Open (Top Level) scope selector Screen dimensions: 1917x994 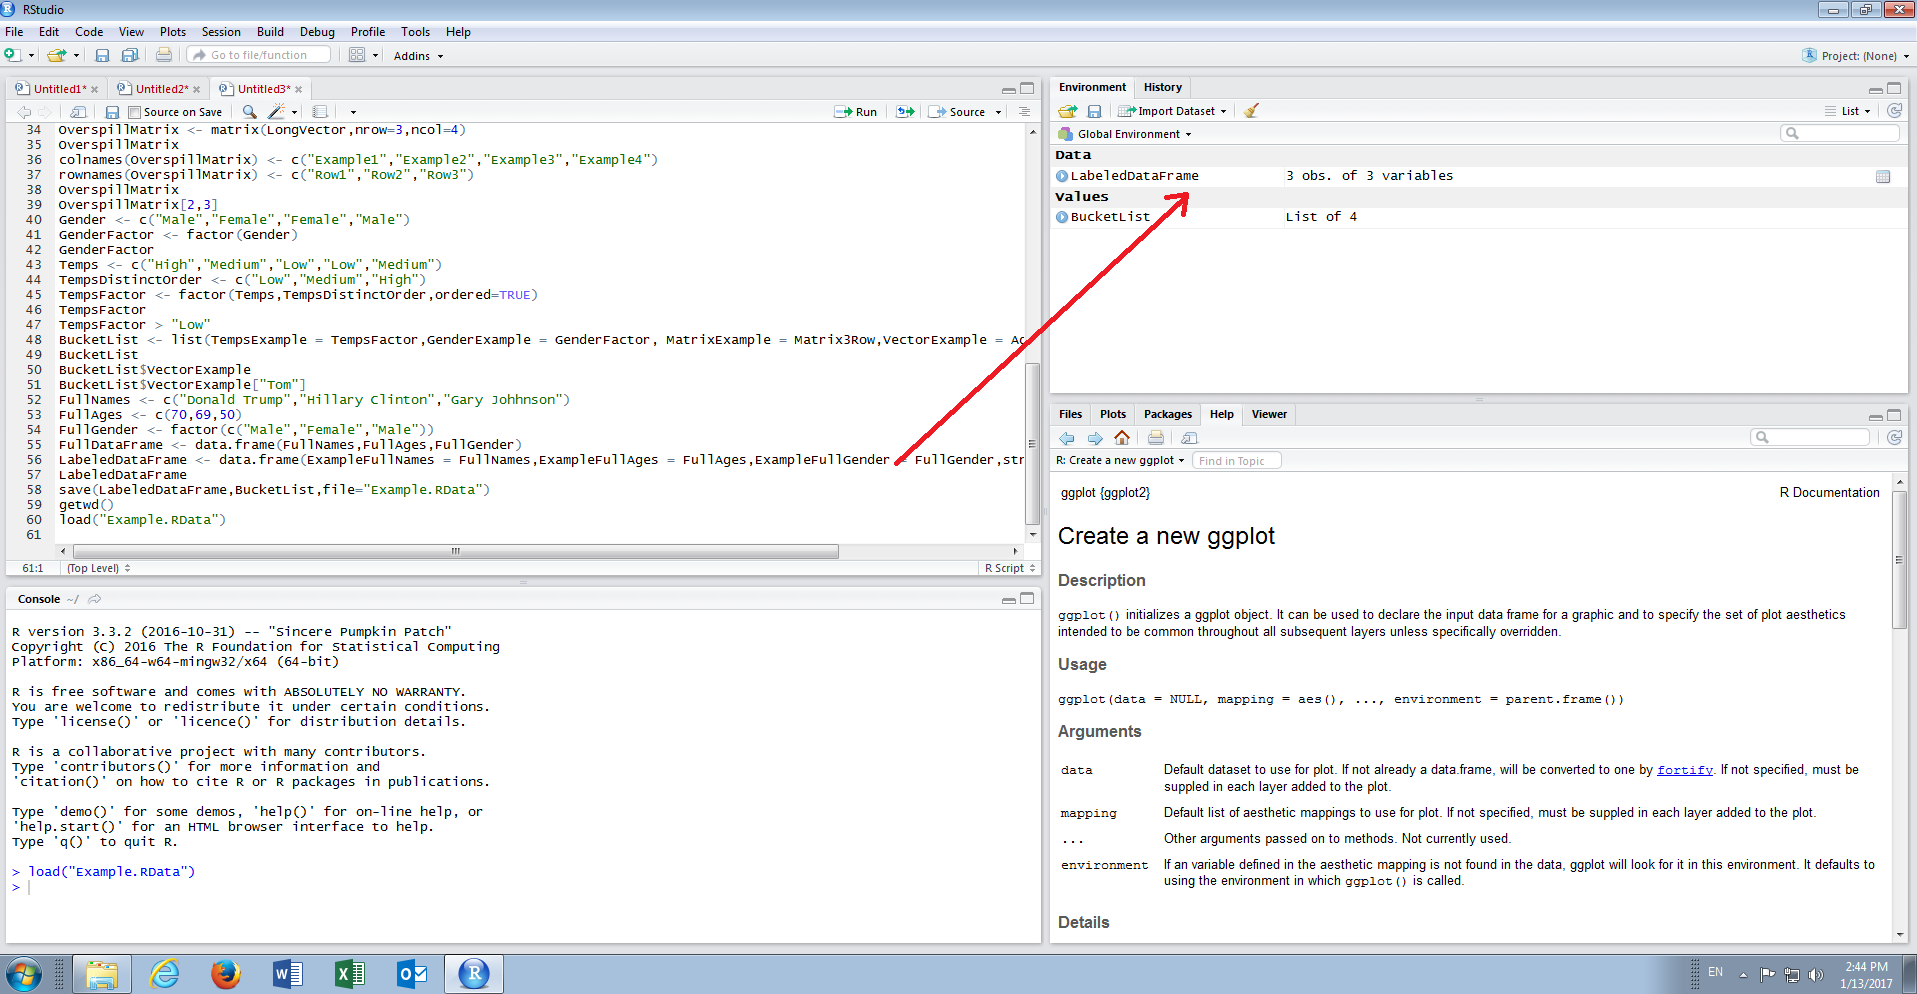pyautogui.click(x=98, y=568)
